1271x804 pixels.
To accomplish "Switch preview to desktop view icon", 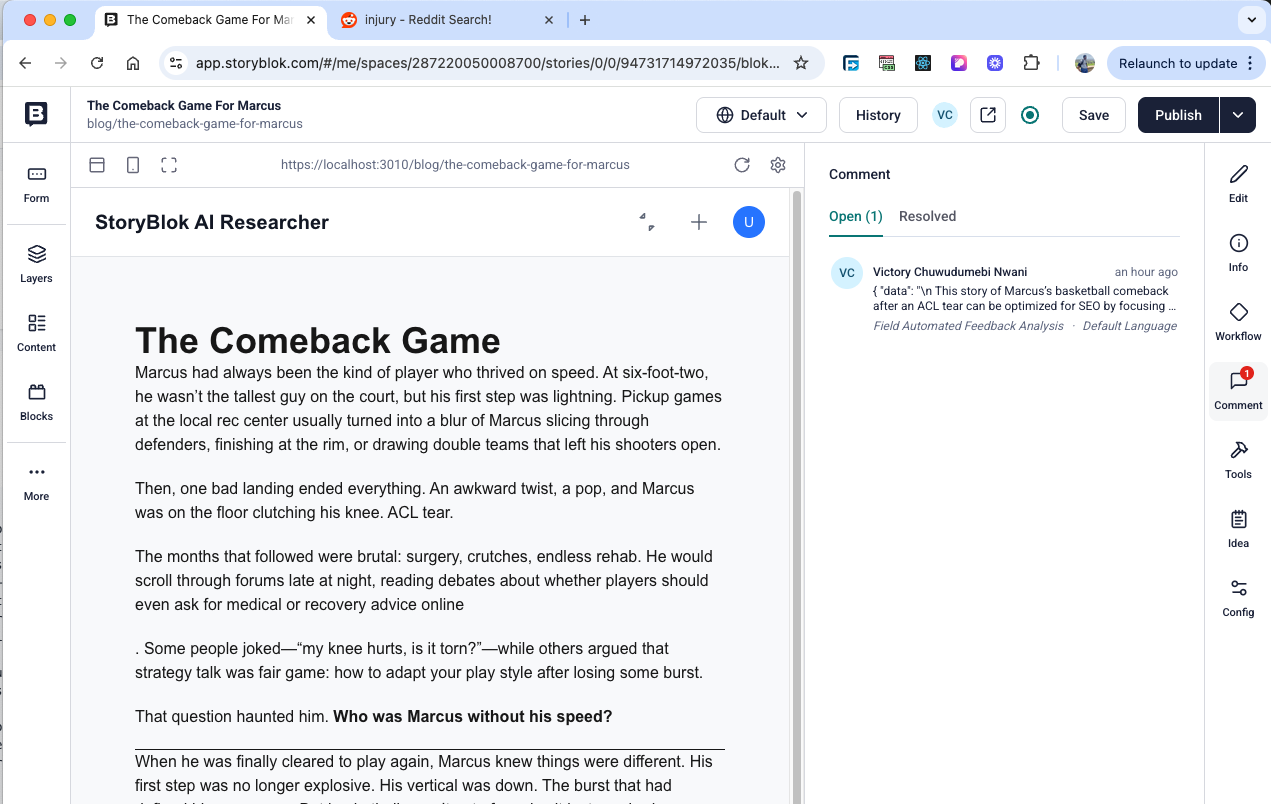I will 97,165.
